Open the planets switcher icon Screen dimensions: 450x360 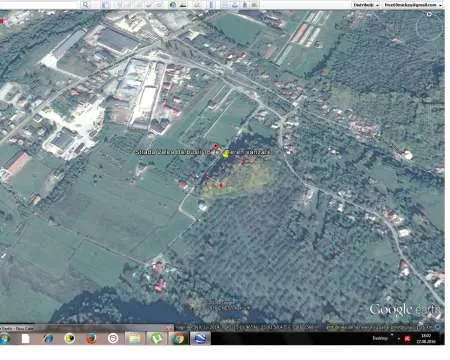coord(197,4)
